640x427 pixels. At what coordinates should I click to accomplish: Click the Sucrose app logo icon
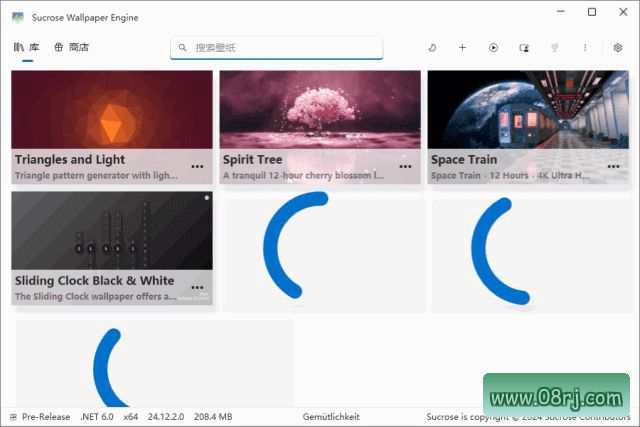point(18,18)
